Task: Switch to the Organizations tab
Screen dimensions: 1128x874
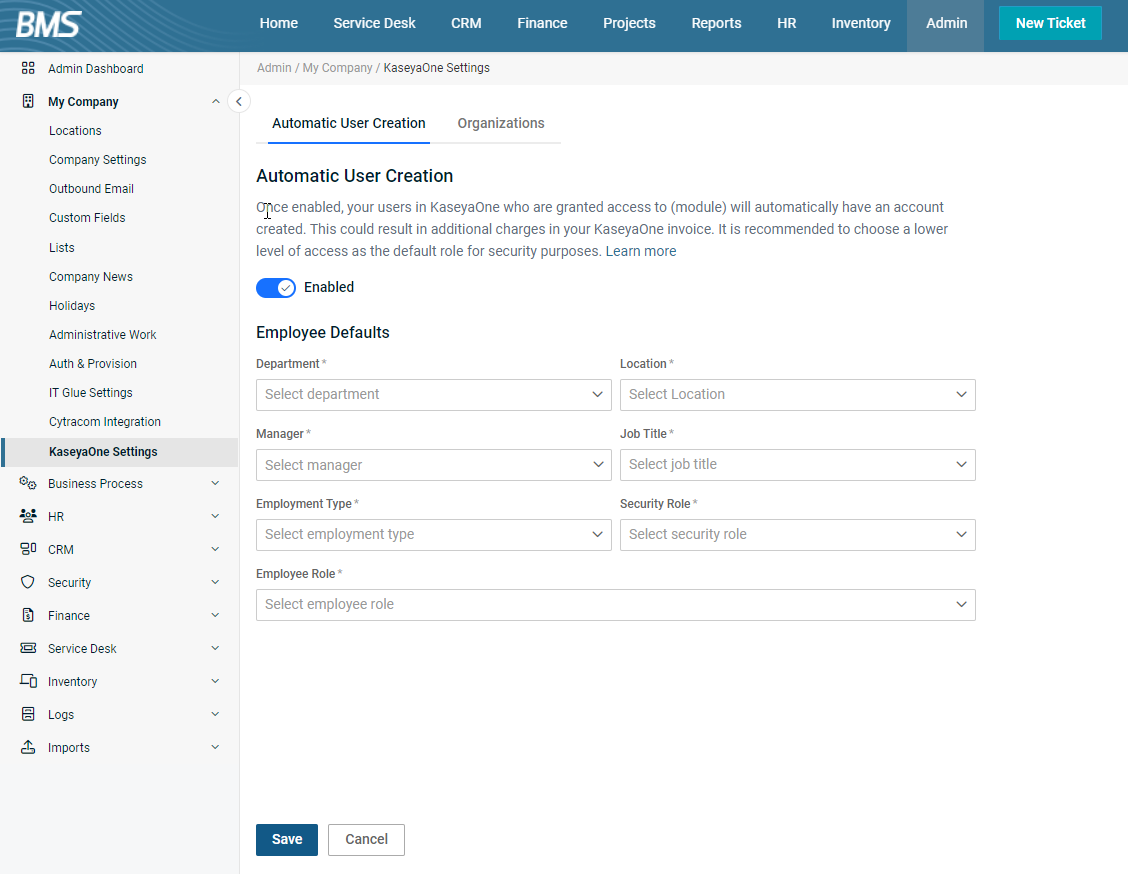Action: click(x=501, y=123)
